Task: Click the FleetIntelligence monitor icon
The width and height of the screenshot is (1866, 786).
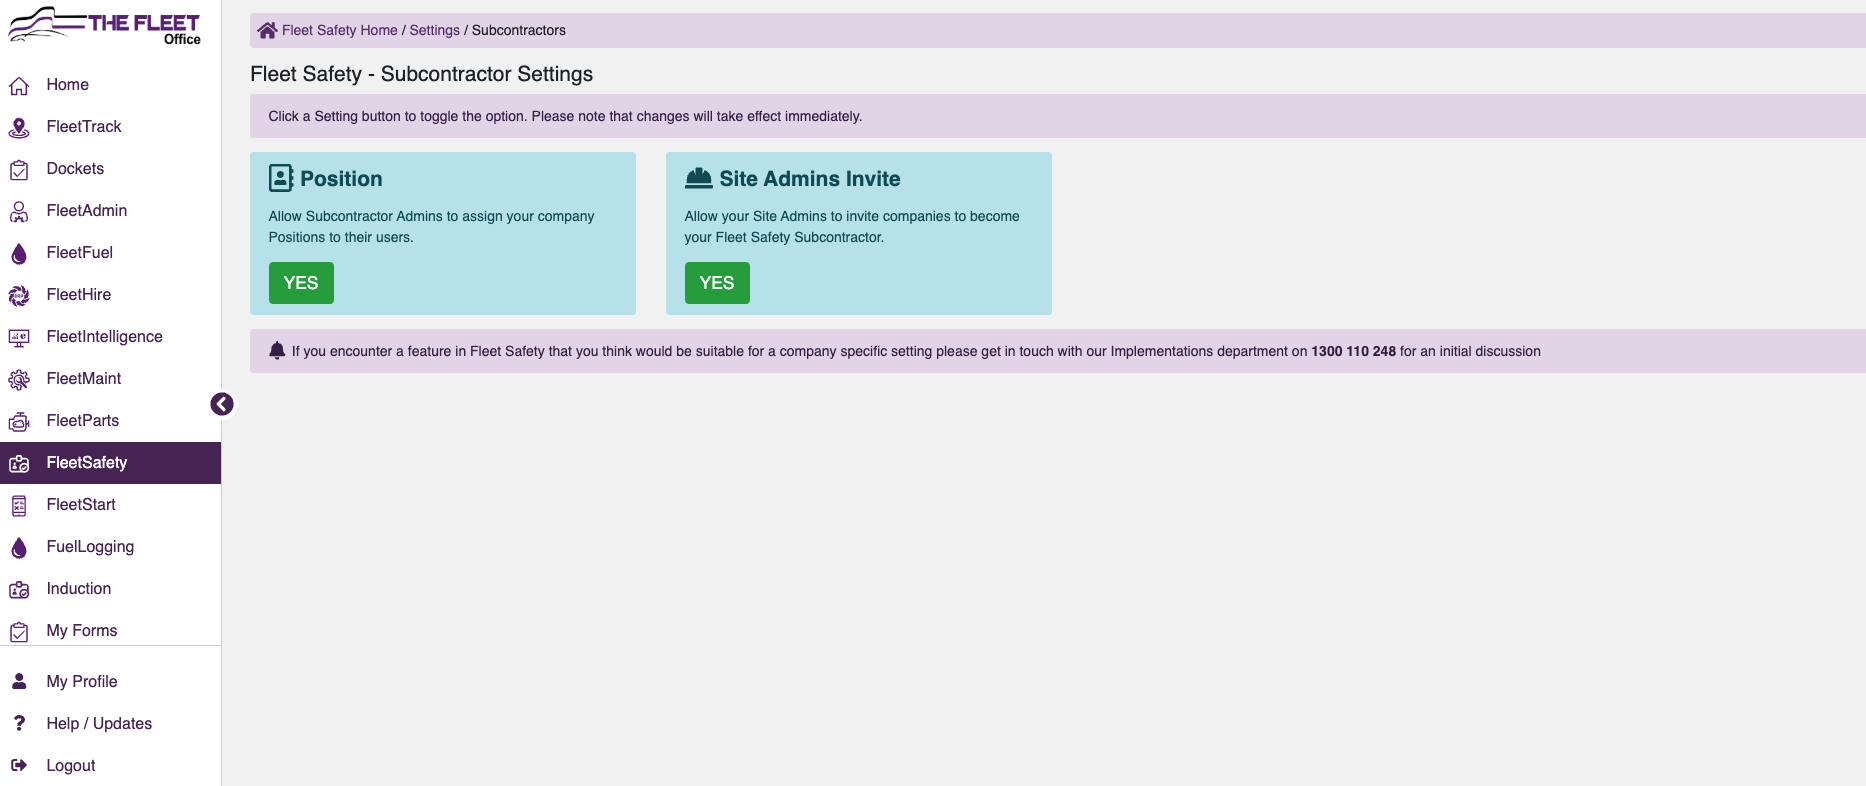Action: 19,338
